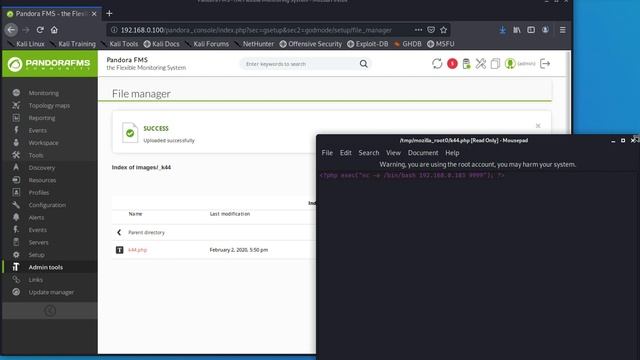Open Mousepad Edit menu
640x360 pixels.
pos(345,153)
